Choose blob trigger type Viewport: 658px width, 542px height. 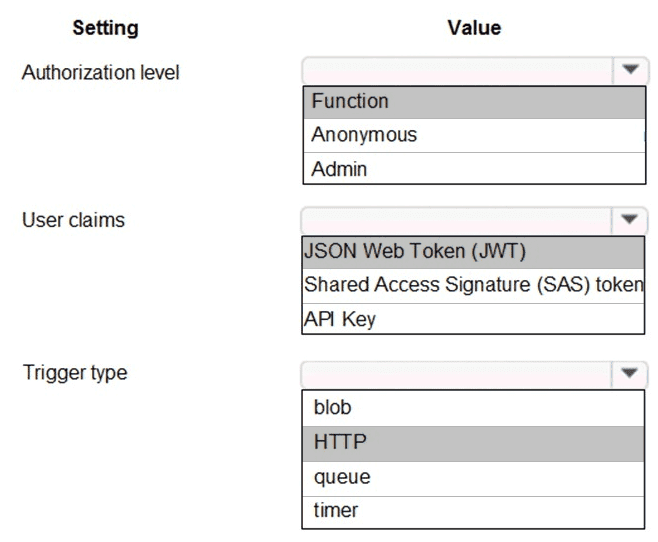tap(474, 407)
